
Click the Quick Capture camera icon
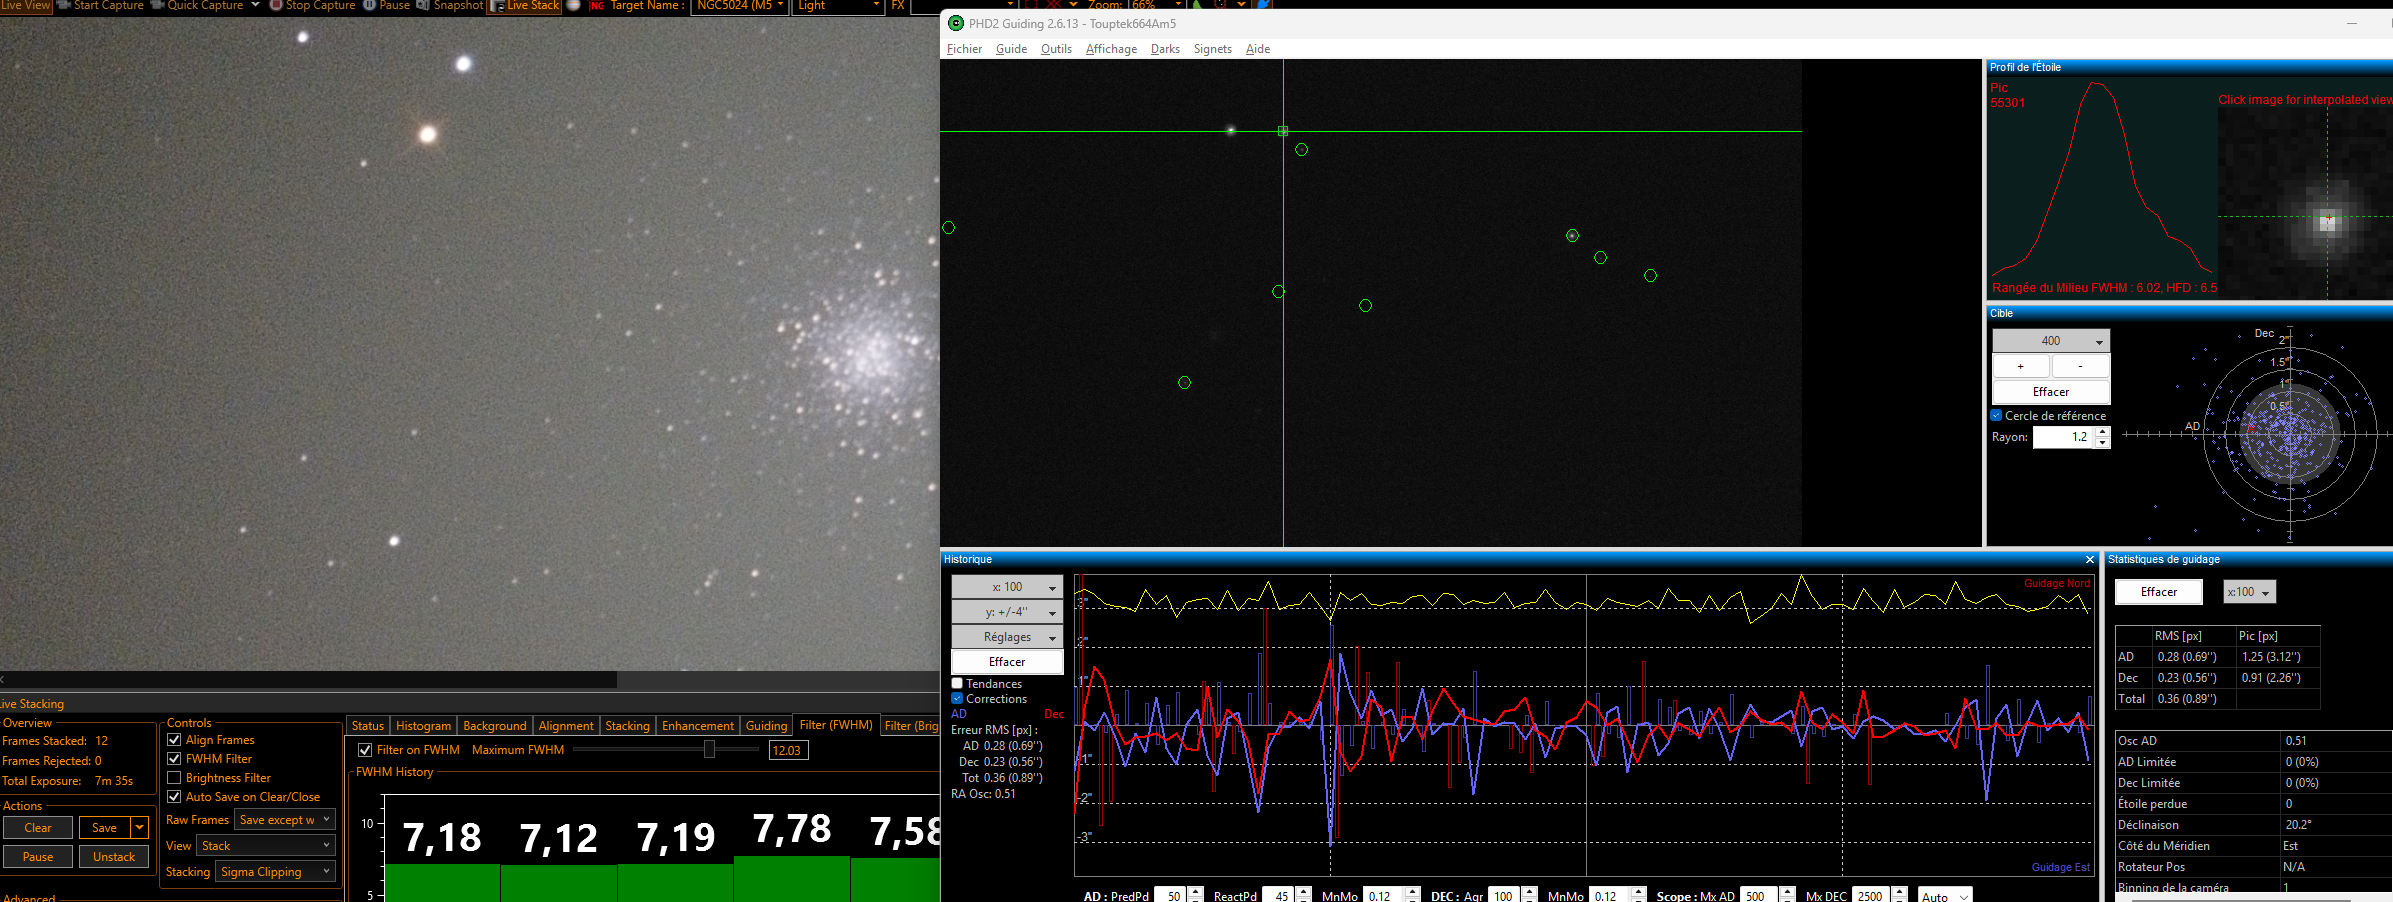(x=157, y=5)
